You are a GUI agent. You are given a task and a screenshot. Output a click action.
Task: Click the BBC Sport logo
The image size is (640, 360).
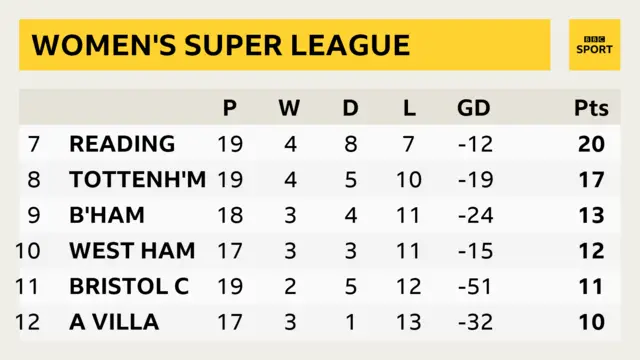point(594,45)
